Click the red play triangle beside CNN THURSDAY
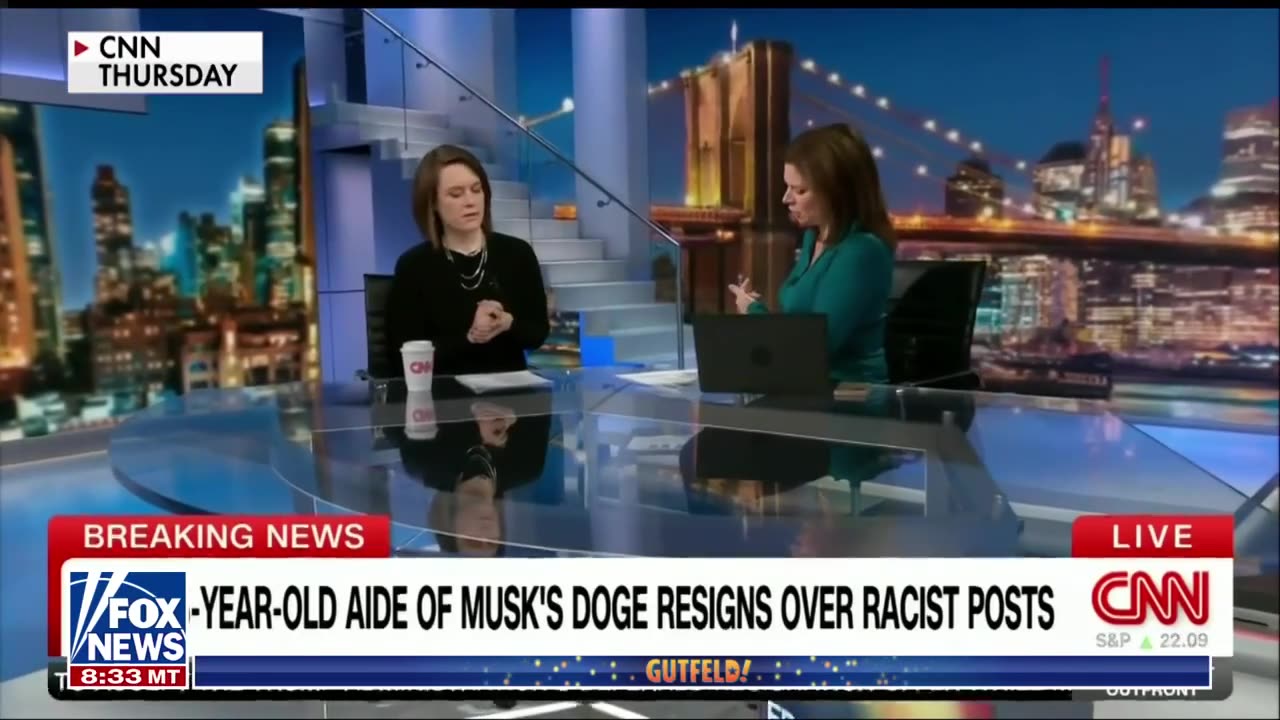The width and height of the screenshot is (1280, 720). tap(82, 48)
